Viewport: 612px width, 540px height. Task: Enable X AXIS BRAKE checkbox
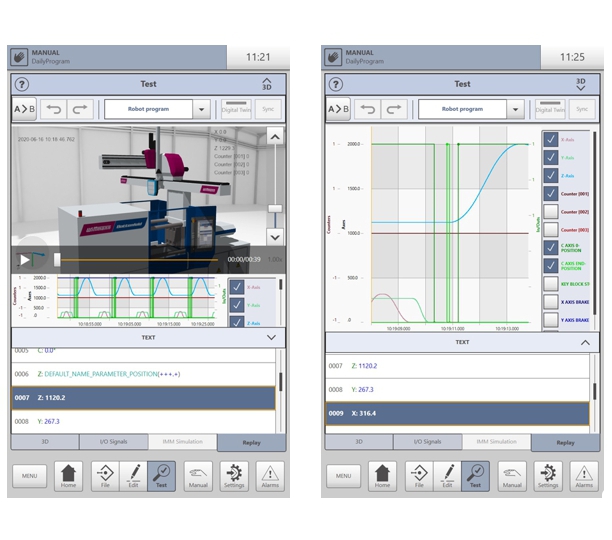[x=551, y=302]
